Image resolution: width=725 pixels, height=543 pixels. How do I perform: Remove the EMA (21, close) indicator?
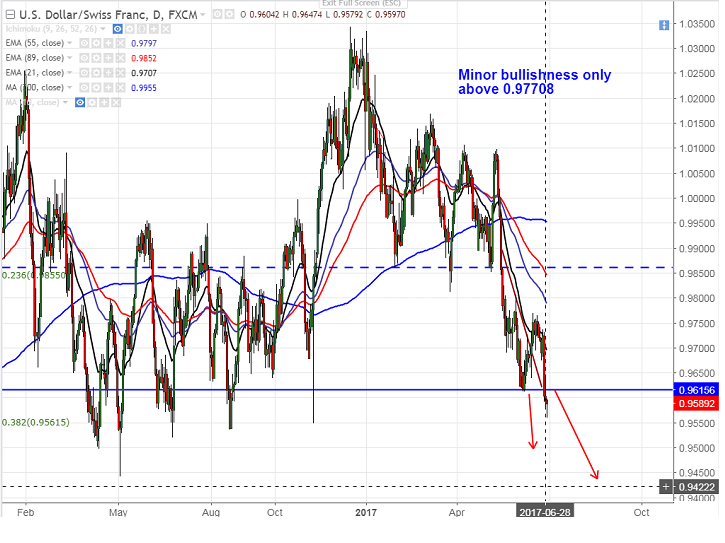point(120,73)
